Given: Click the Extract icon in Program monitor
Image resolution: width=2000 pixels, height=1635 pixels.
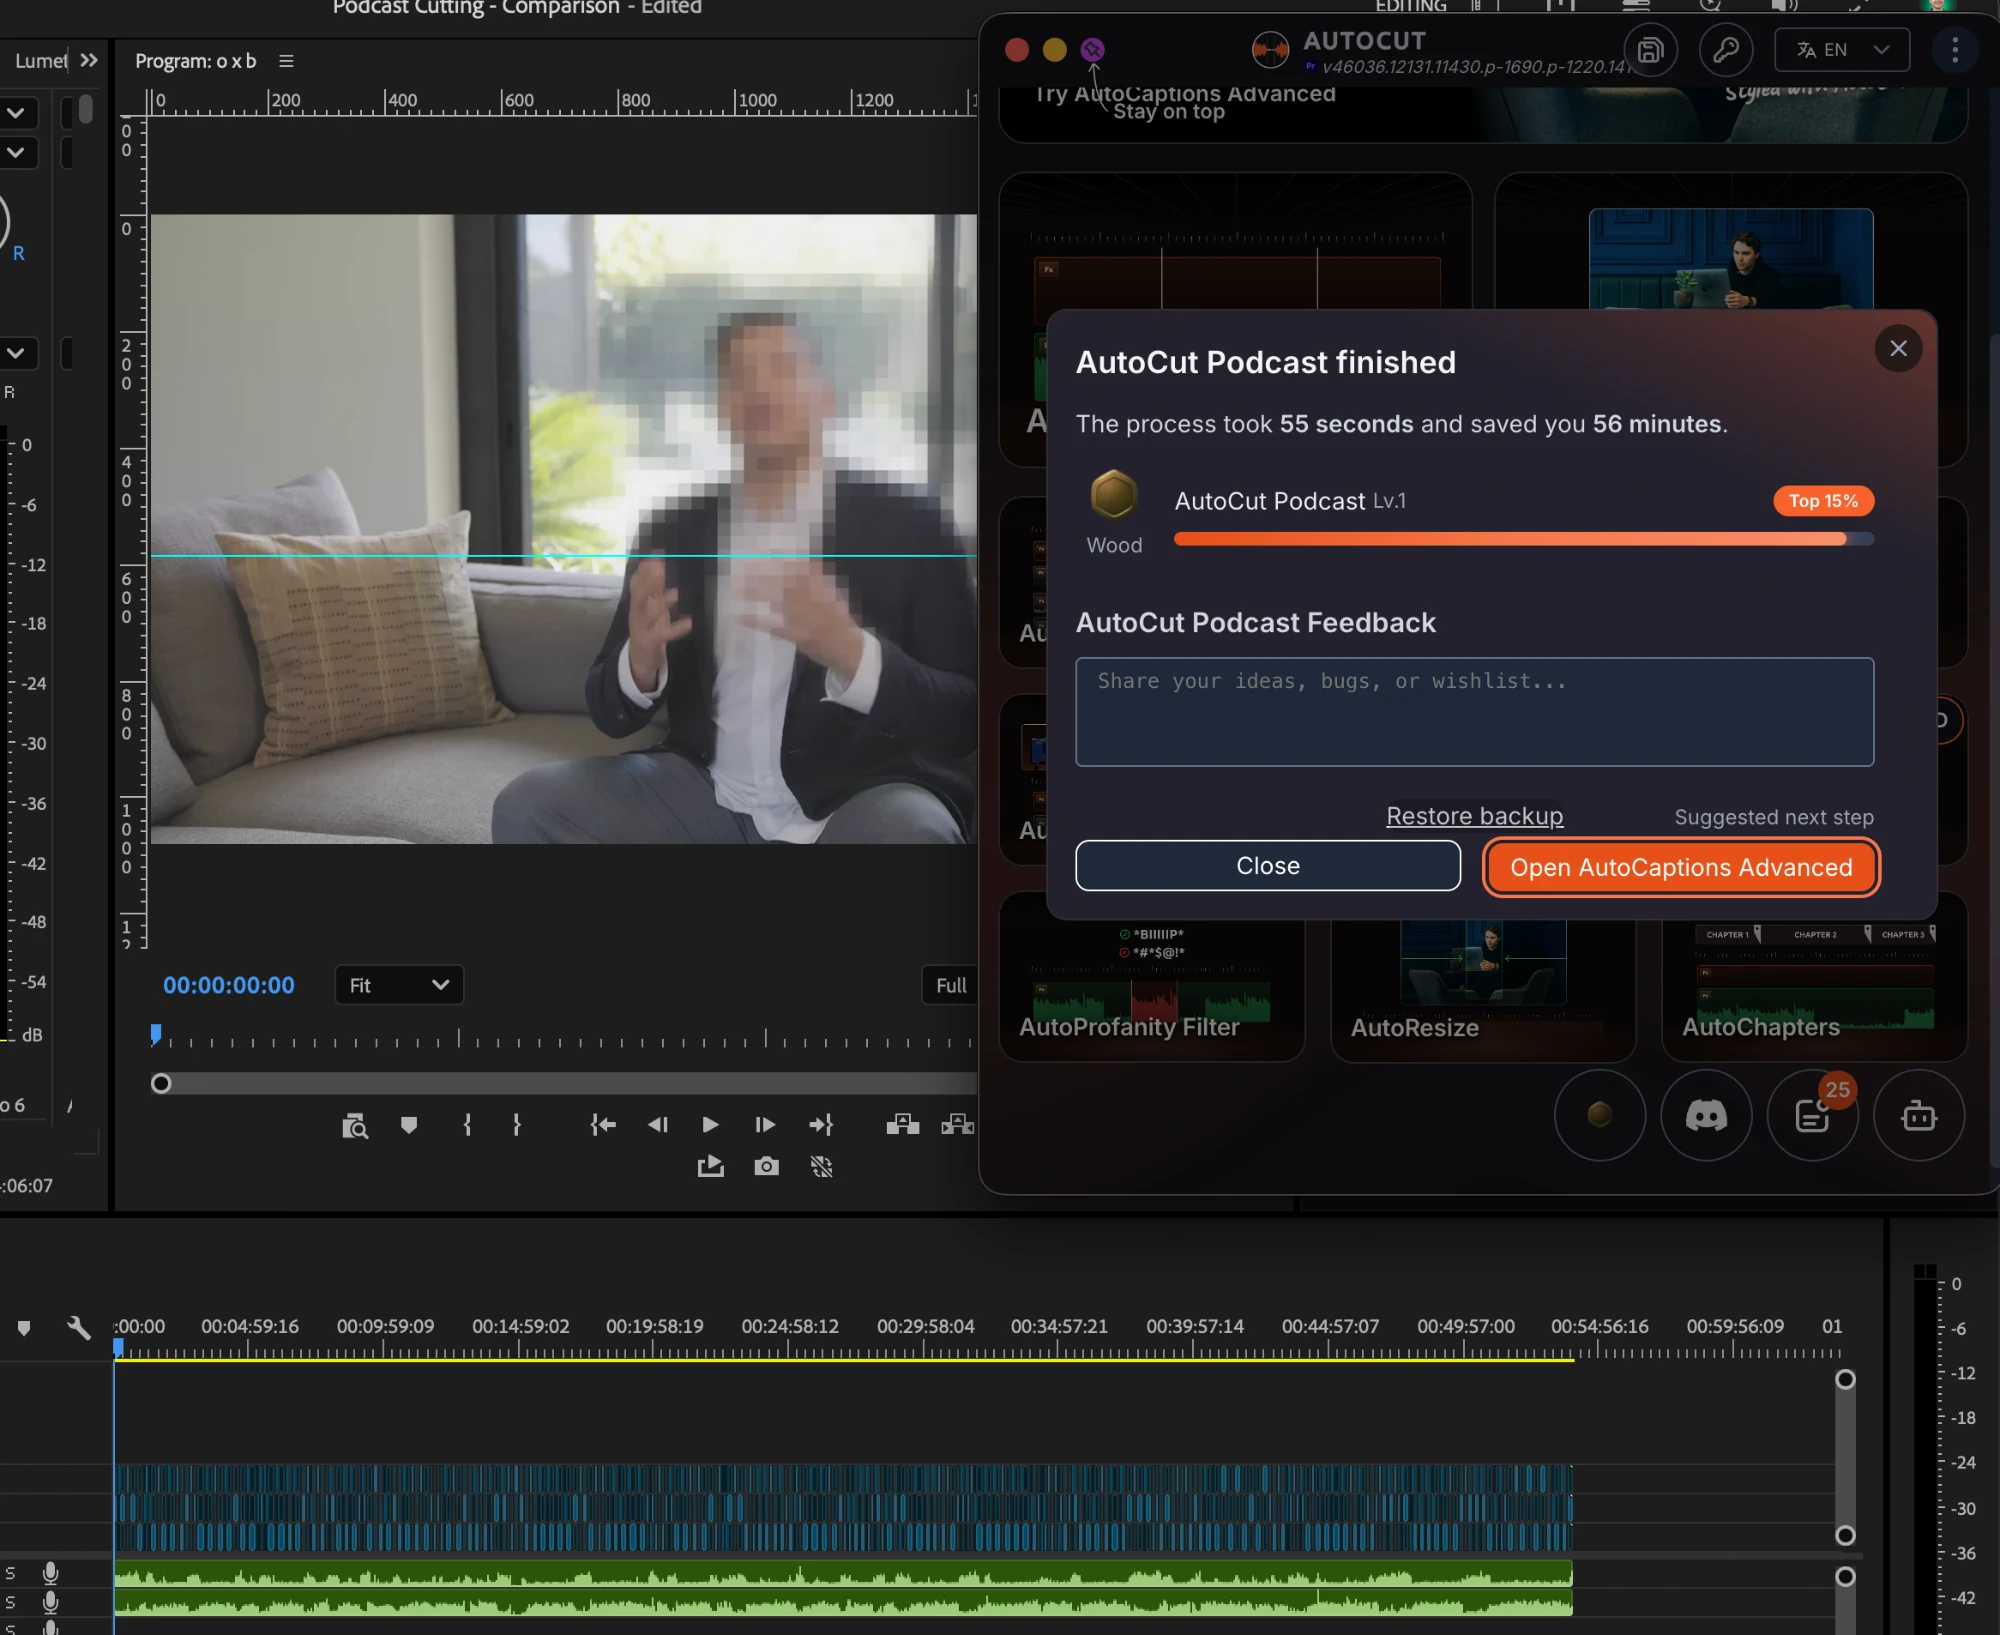Looking at the screenshot, I should [x=957, y=1125].
